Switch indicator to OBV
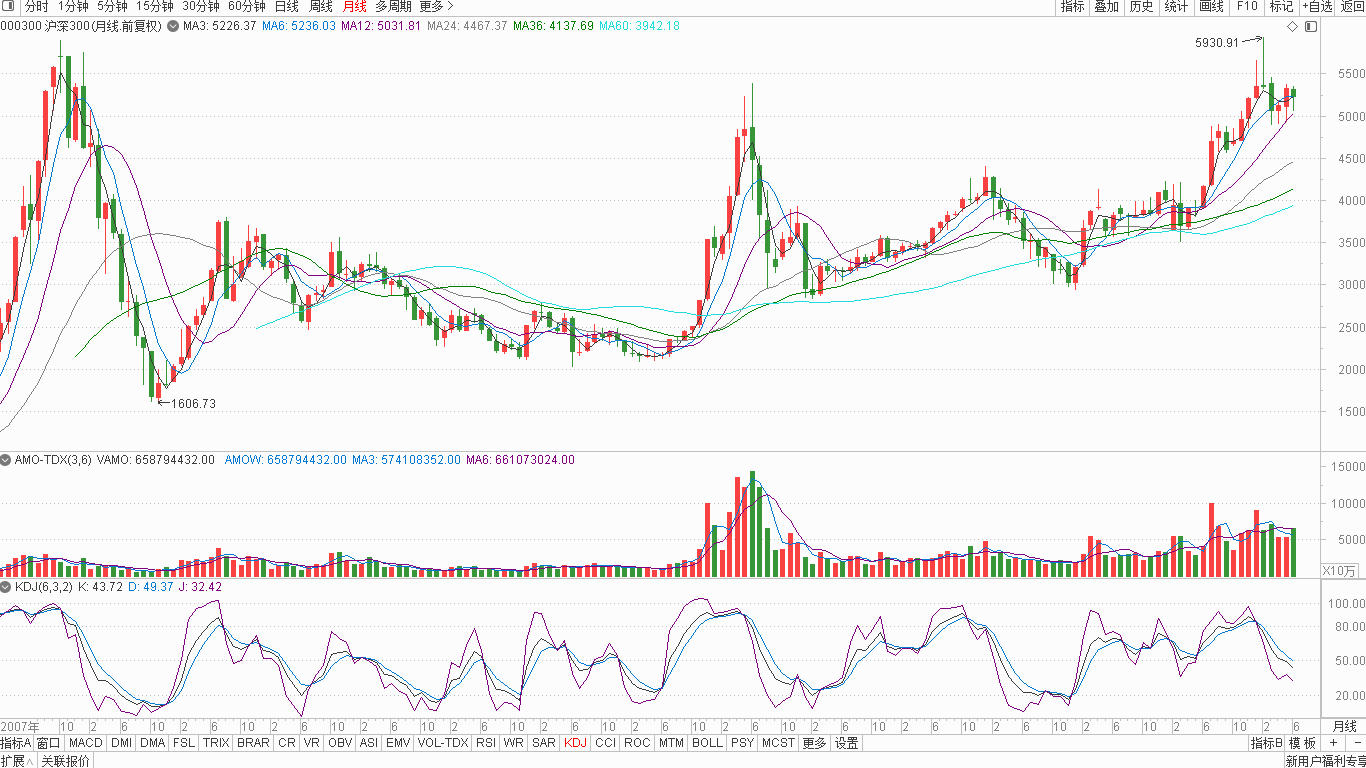 [340, 743]
